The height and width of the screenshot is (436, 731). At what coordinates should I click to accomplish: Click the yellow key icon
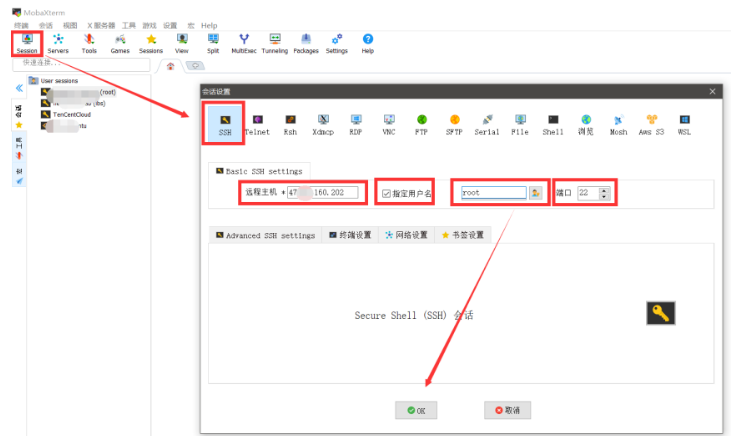[x=661, y=313]
